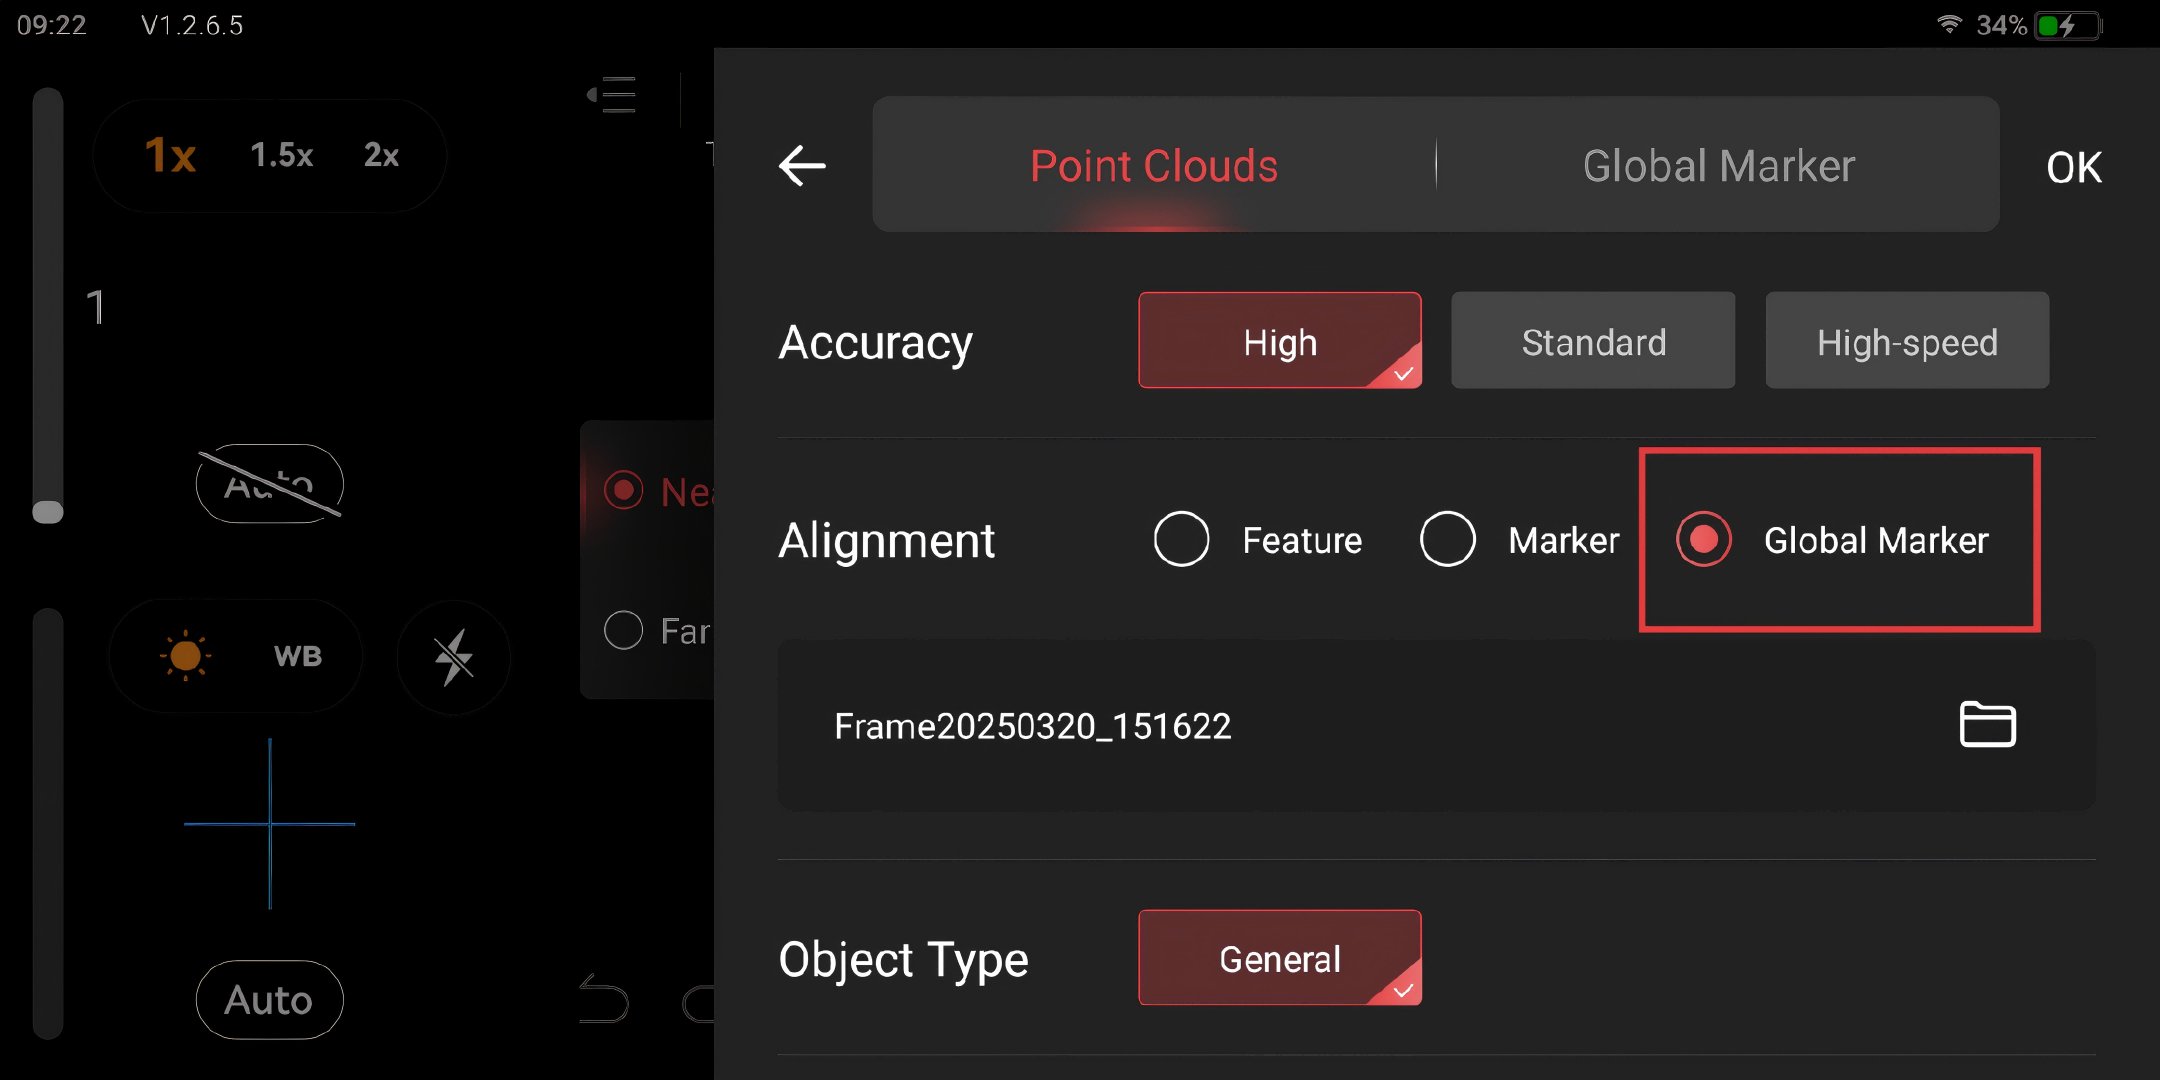The width and height of the screenshot is (2160, 1080).
Task: Choose the Far range radio option
Action: coord(624,630)
